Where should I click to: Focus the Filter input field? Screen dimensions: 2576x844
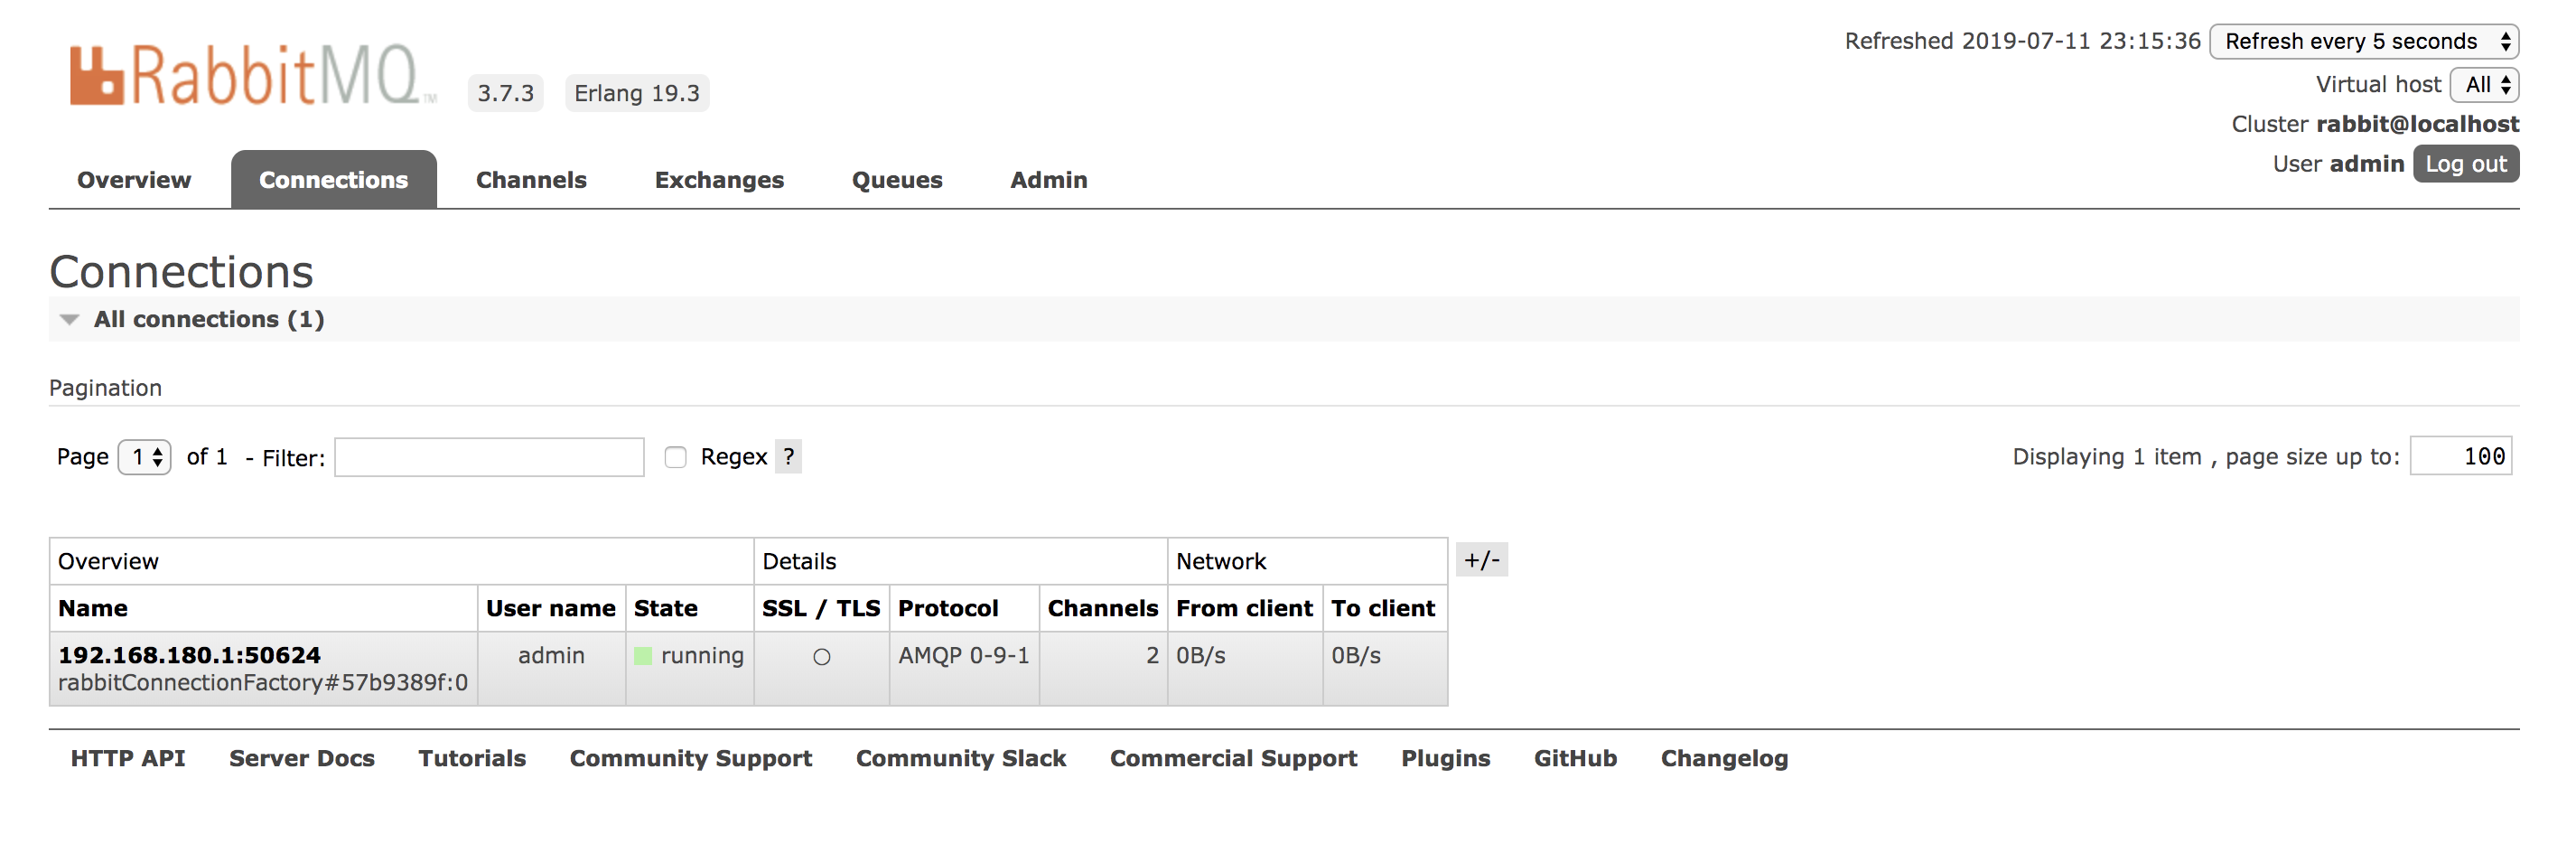coord(489,457)
